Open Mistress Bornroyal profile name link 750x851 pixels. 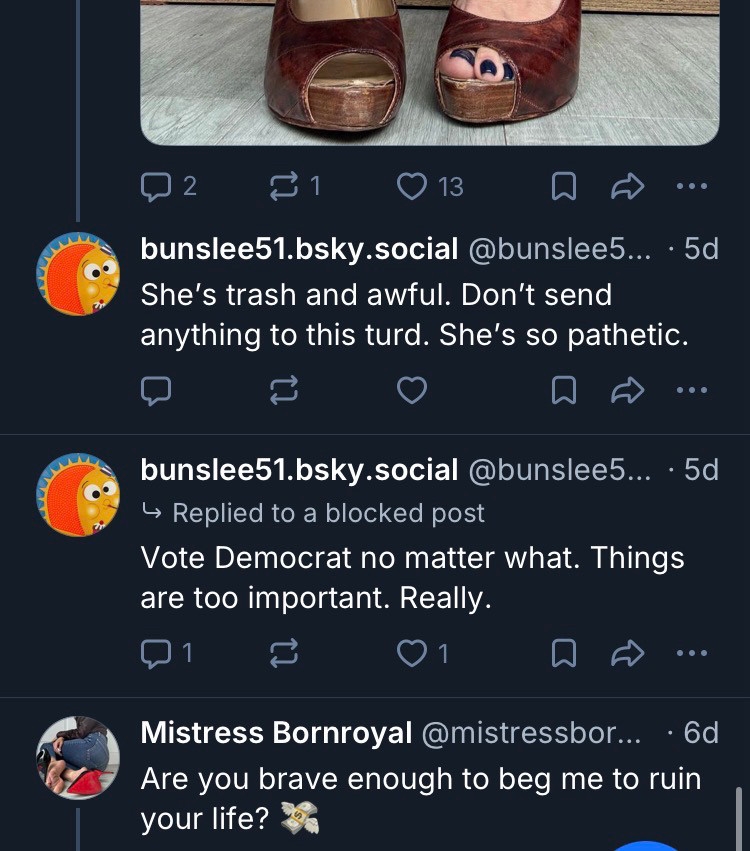[x=276, y=733]
